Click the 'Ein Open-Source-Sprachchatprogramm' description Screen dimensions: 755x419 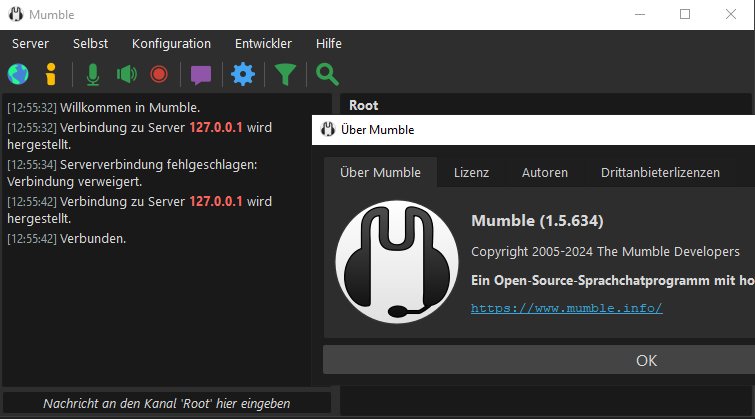click(613, 280)
